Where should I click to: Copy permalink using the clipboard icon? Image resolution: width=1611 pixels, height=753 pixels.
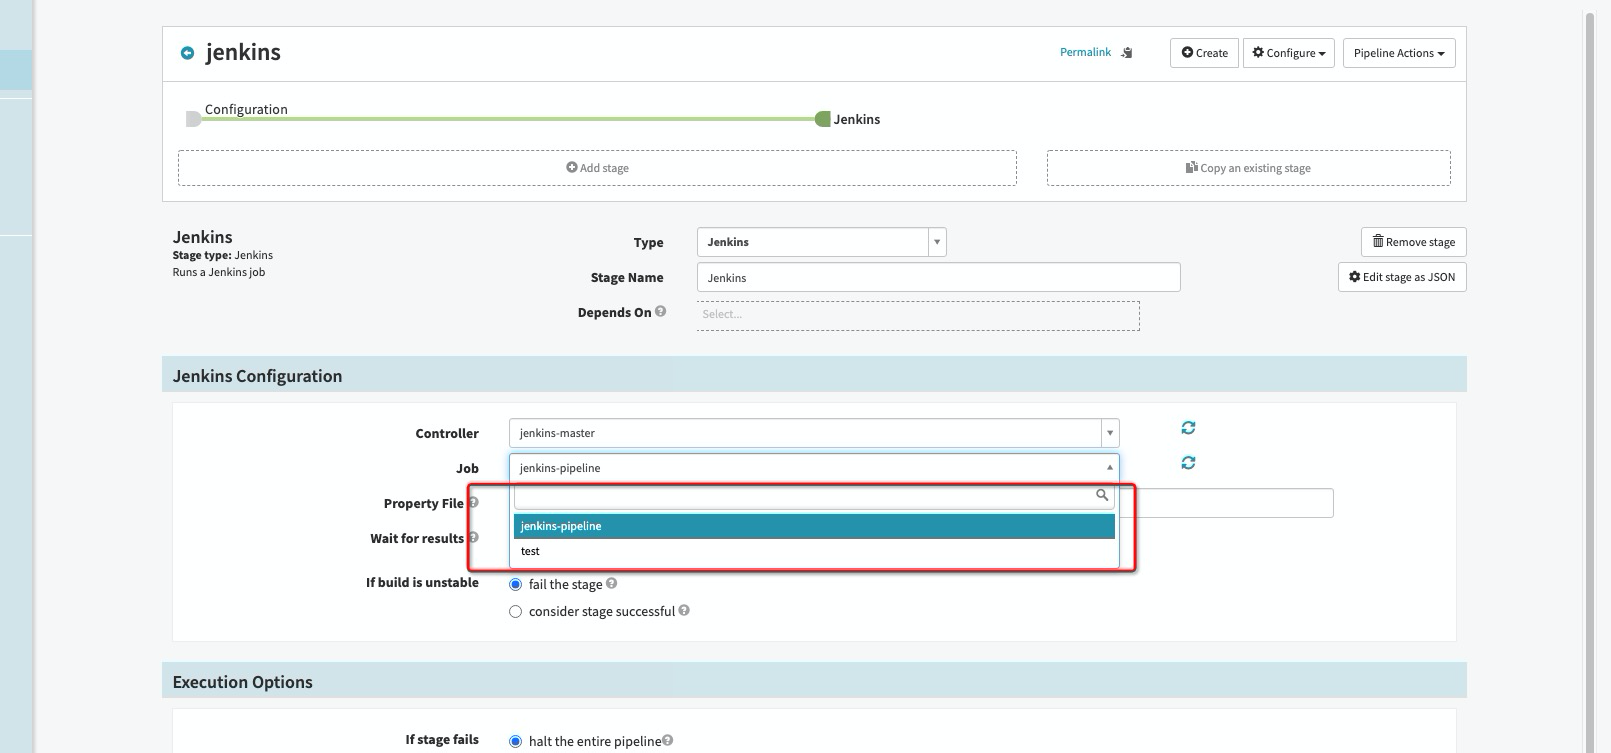click(1127, 53)
